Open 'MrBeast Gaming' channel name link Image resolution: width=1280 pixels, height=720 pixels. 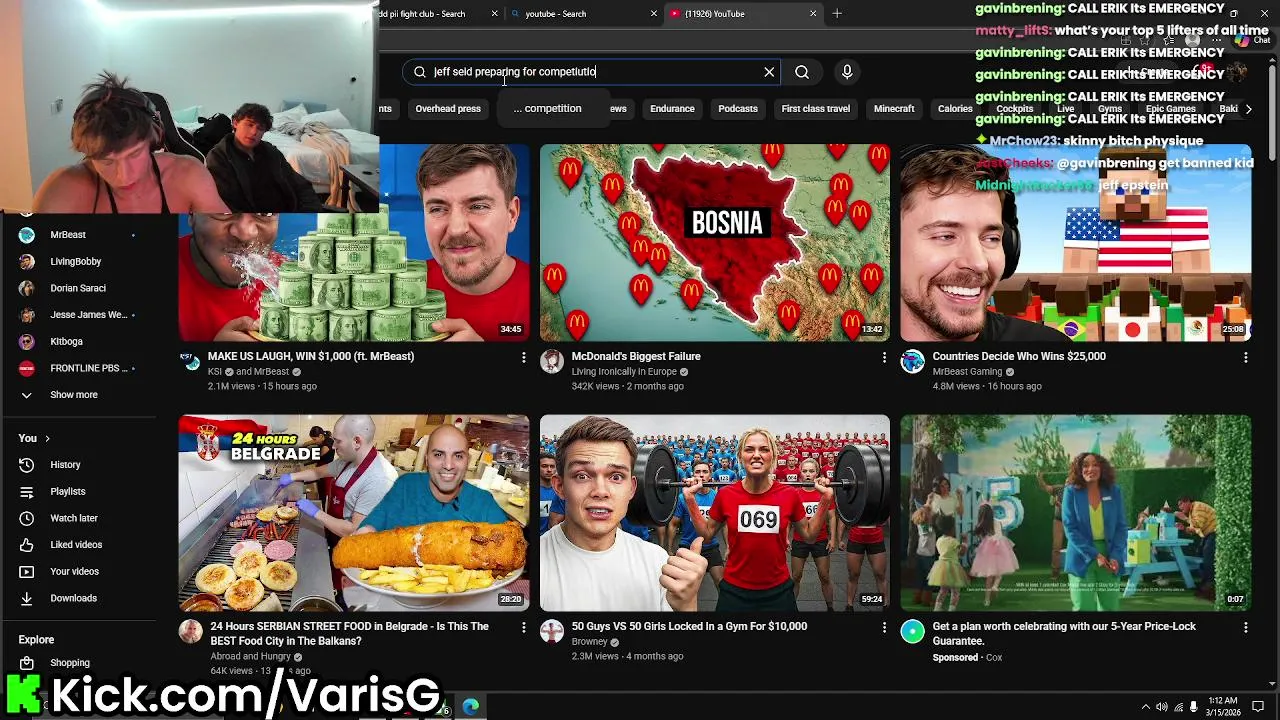click(x=967, y=372)
